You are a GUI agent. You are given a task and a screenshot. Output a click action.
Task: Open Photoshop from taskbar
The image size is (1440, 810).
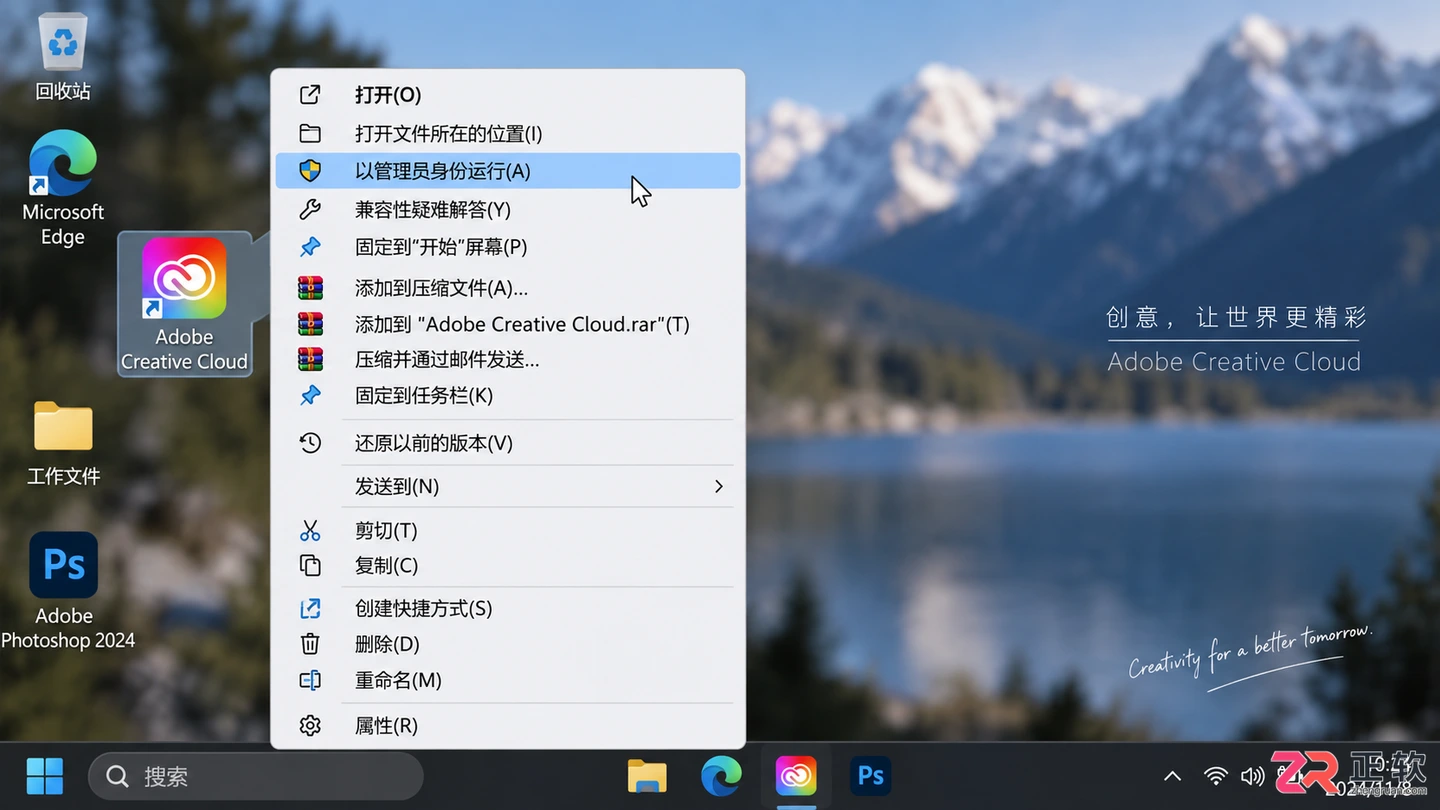click(871, 776)
